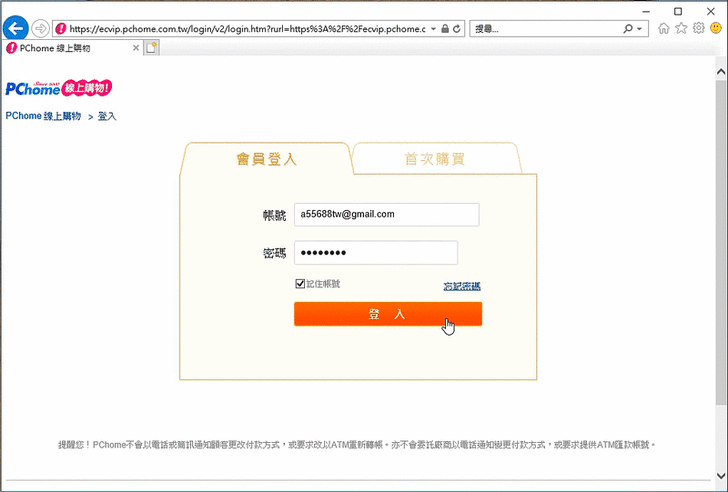The height and width of the screenshot is (492, 728).
Task: Click the orange 登入 button
Action: 388,314
